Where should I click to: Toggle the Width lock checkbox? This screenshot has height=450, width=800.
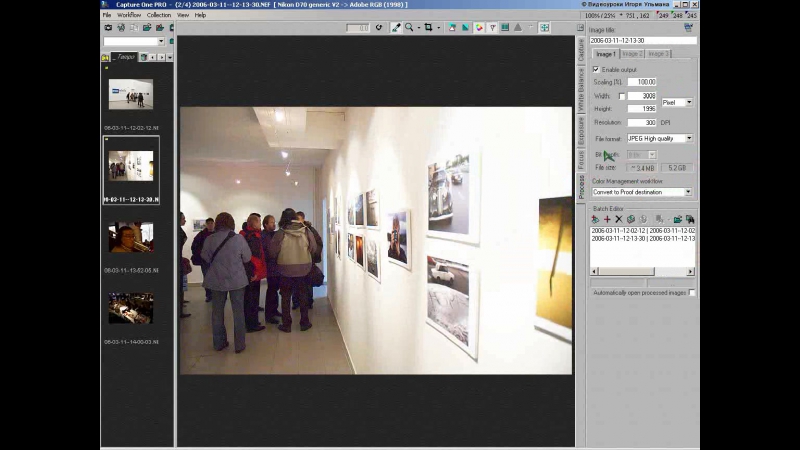coord(621,96)
